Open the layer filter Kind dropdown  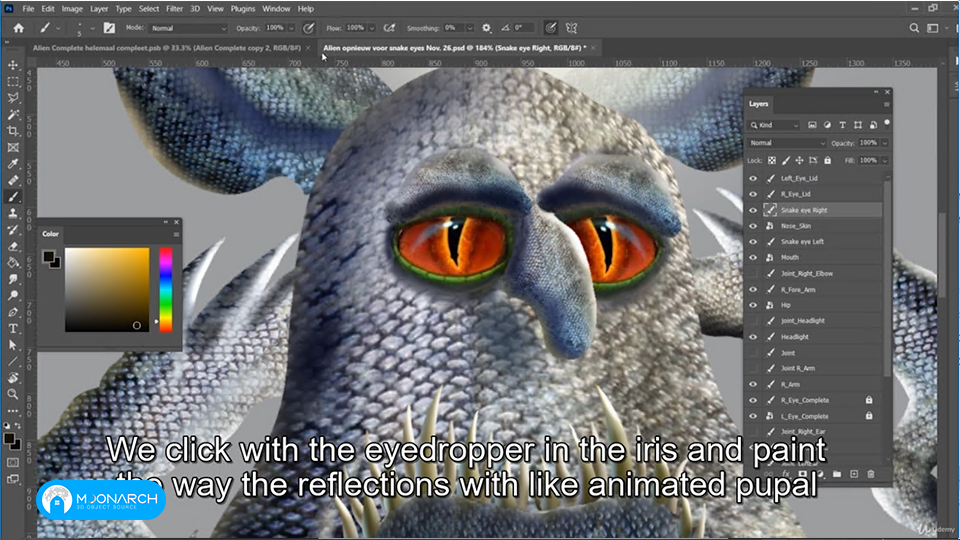click(775, 125)
